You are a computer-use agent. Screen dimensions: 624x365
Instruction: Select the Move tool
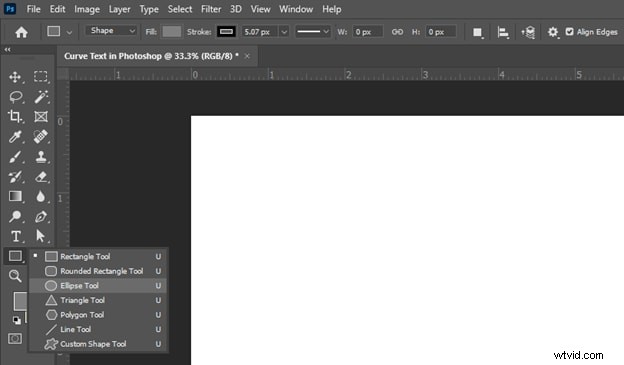coord(15,77)
